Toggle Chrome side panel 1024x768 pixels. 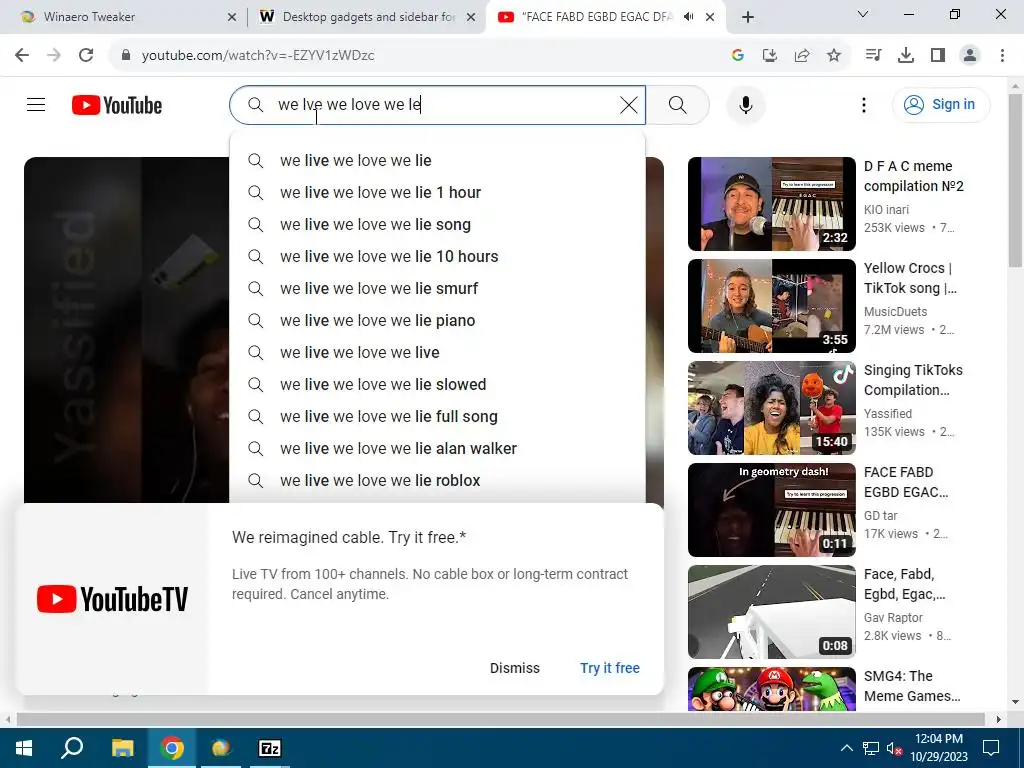click(x=938, y=55)
